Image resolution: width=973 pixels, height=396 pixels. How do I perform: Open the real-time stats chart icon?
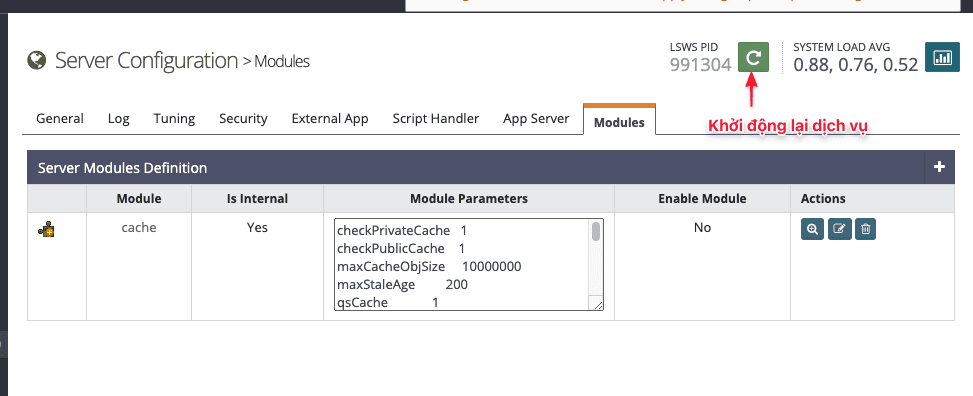tap(943, 57)
